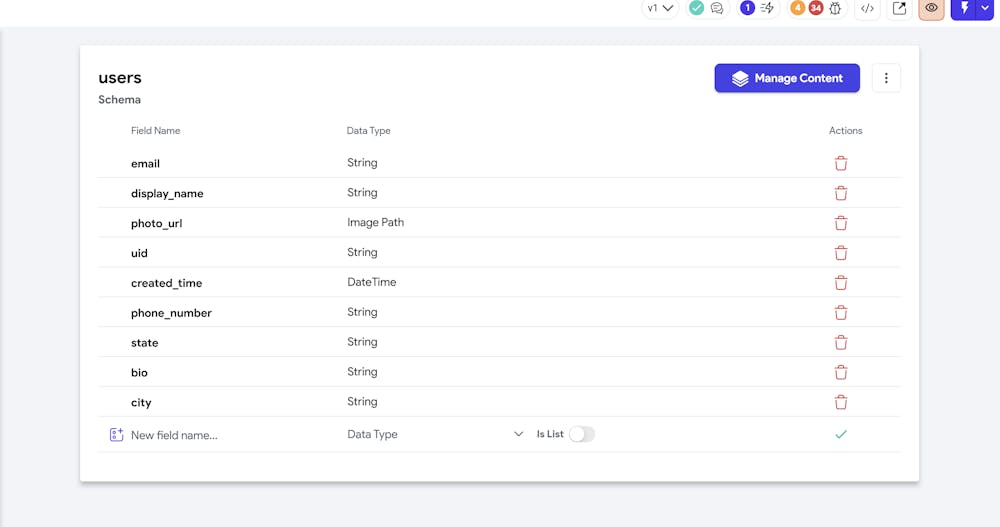Open the code view icon

[867, 8]
